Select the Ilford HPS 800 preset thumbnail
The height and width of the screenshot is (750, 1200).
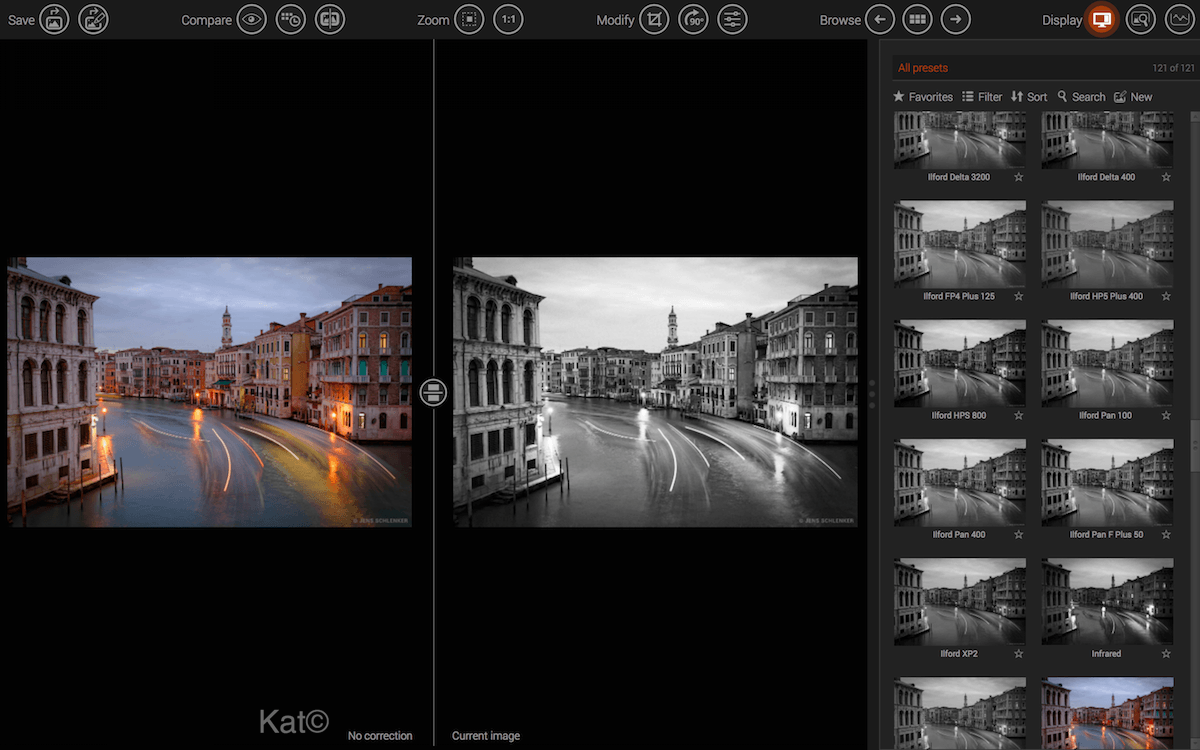tap(960, 363)
